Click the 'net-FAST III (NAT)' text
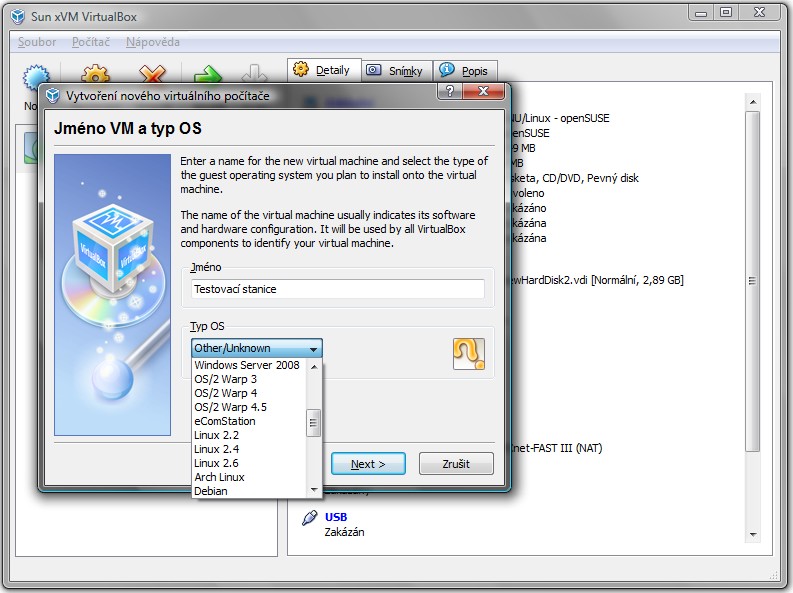 click(x=557, y=448)
